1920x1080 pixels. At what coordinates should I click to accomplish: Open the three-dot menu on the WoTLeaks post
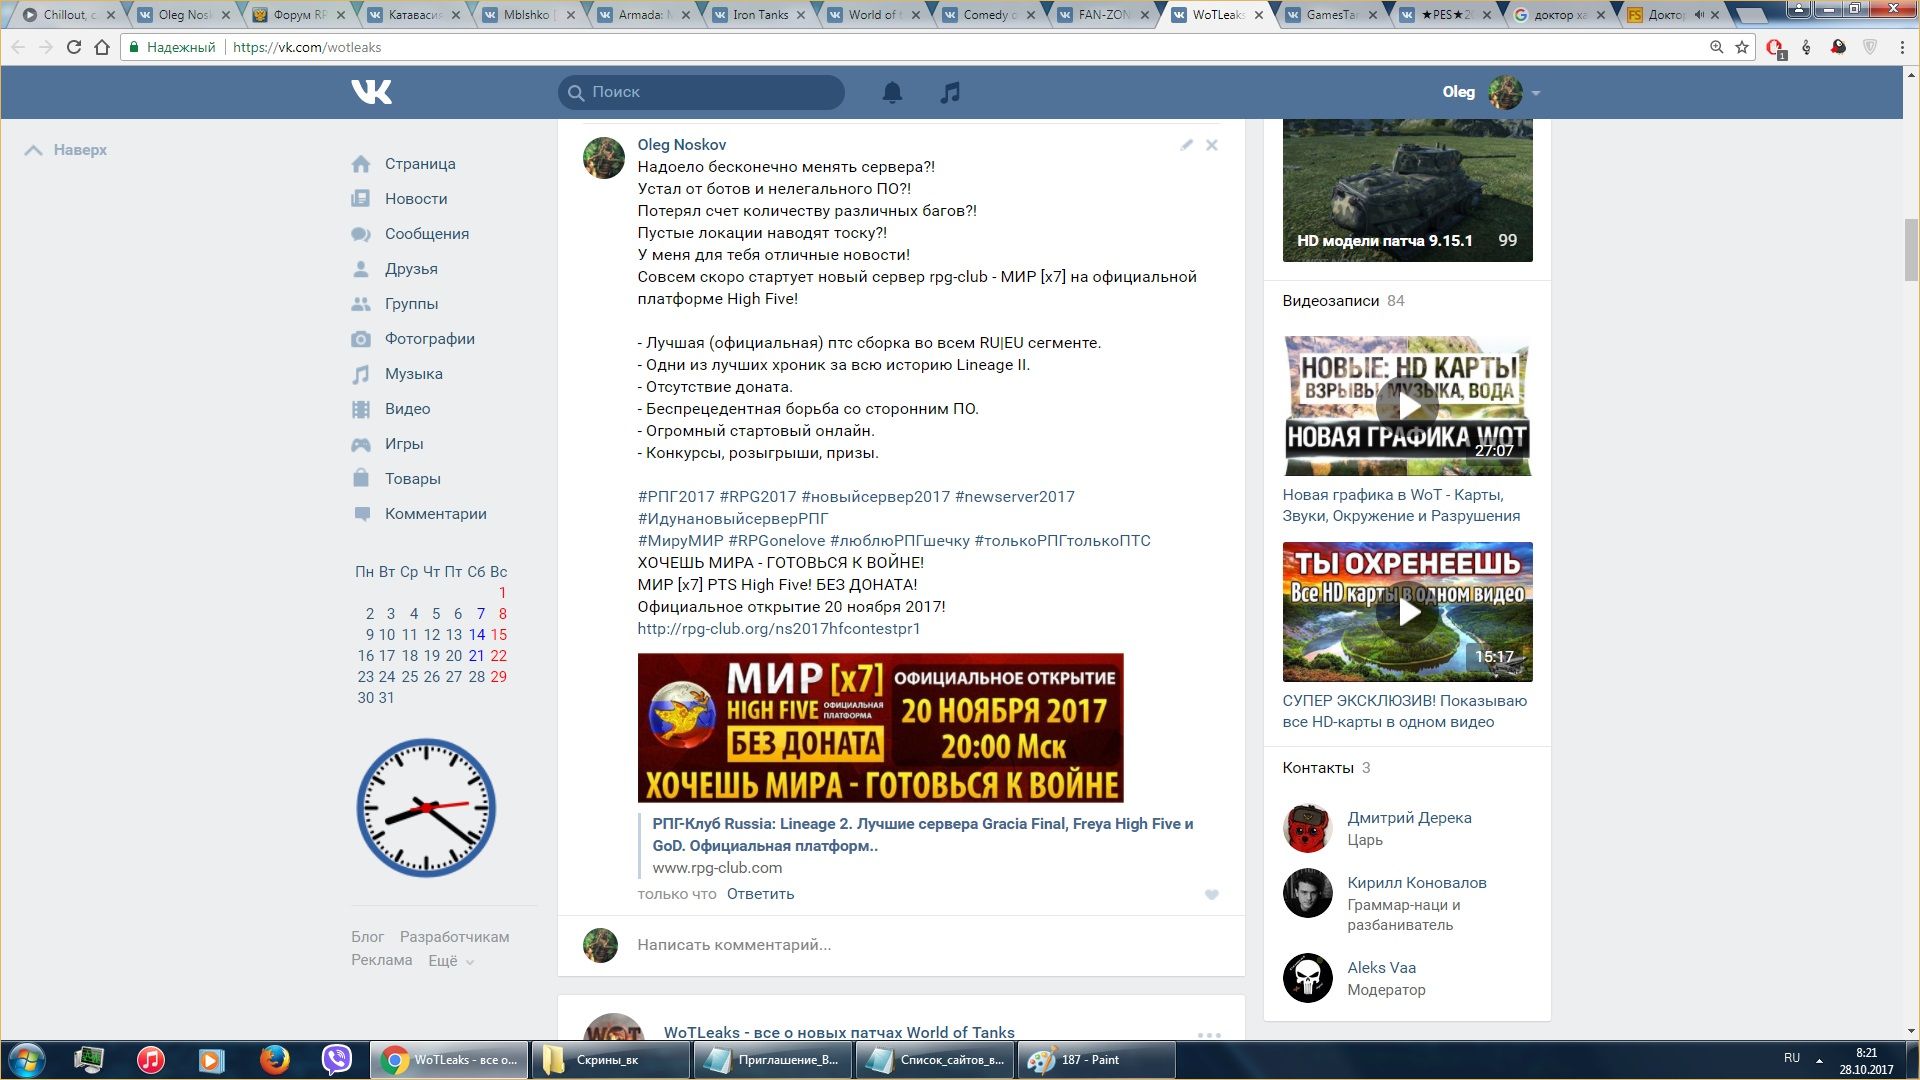(1209, 1034)
